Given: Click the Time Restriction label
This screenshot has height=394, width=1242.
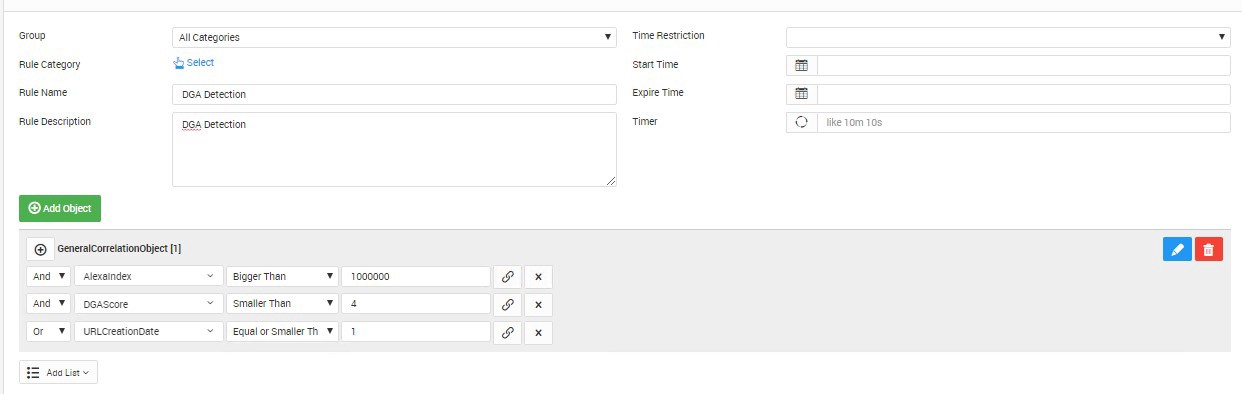Looking at the screenshot, I should pos(668,35).
